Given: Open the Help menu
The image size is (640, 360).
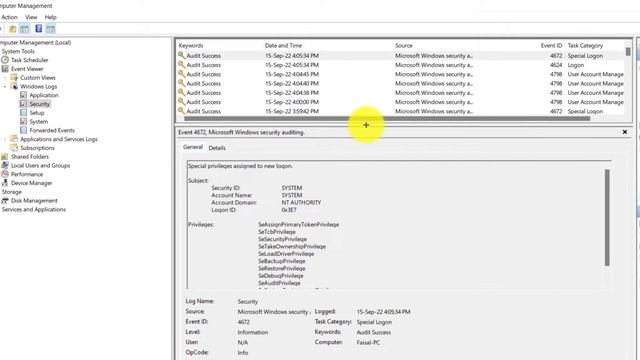Looking at the screenshot, I should pos(50,17).
